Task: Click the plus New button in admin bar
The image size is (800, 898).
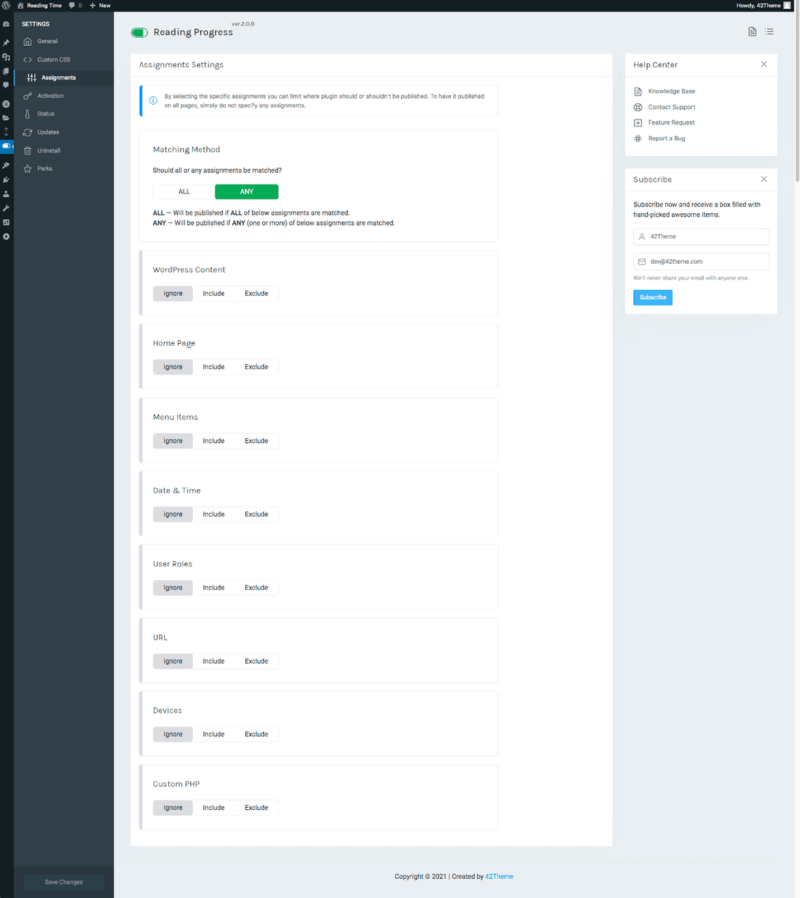Action: 100,5
